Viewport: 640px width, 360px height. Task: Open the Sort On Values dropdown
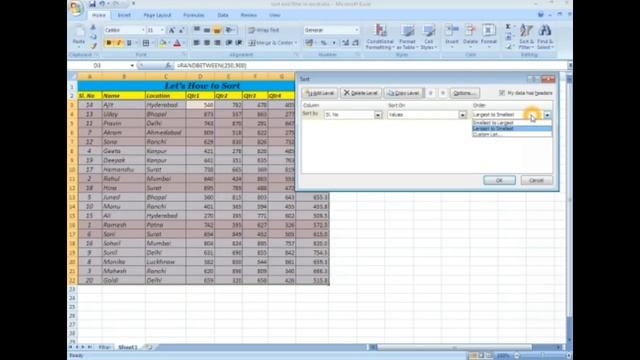tap(462, 115)
